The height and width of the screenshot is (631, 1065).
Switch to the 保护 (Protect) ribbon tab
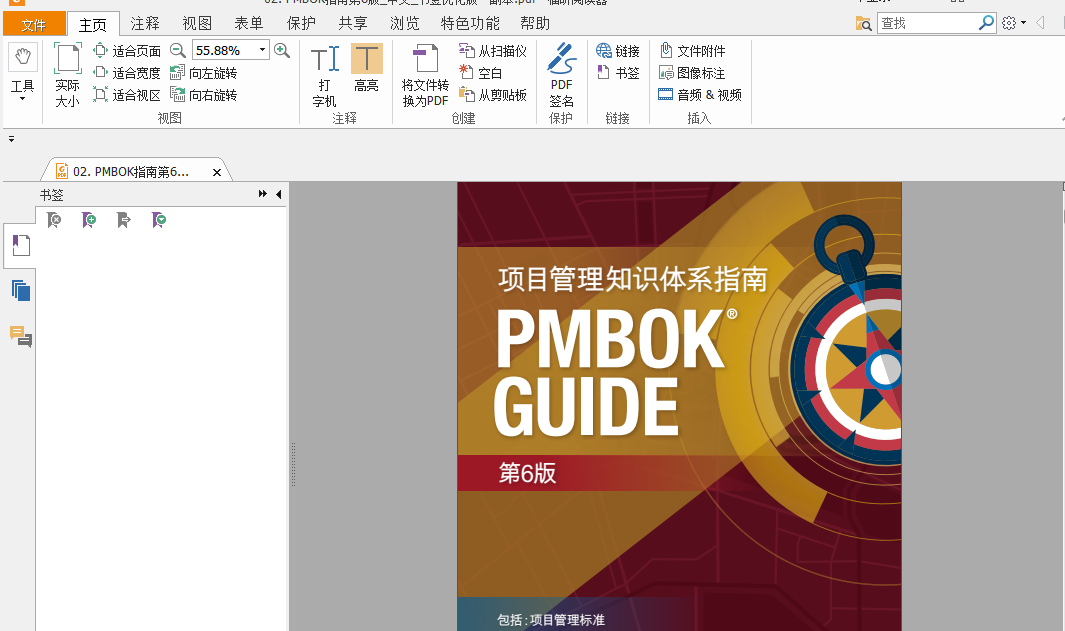[x=301, y=24]
